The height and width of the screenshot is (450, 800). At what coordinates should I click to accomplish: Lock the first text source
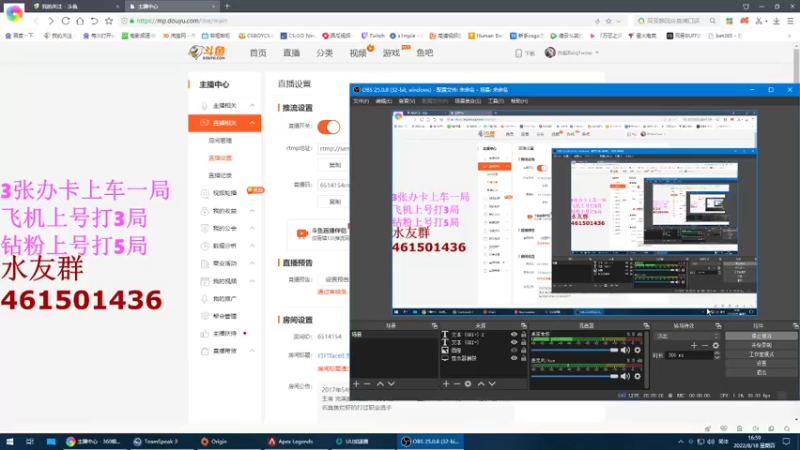[x=523, y=335]
